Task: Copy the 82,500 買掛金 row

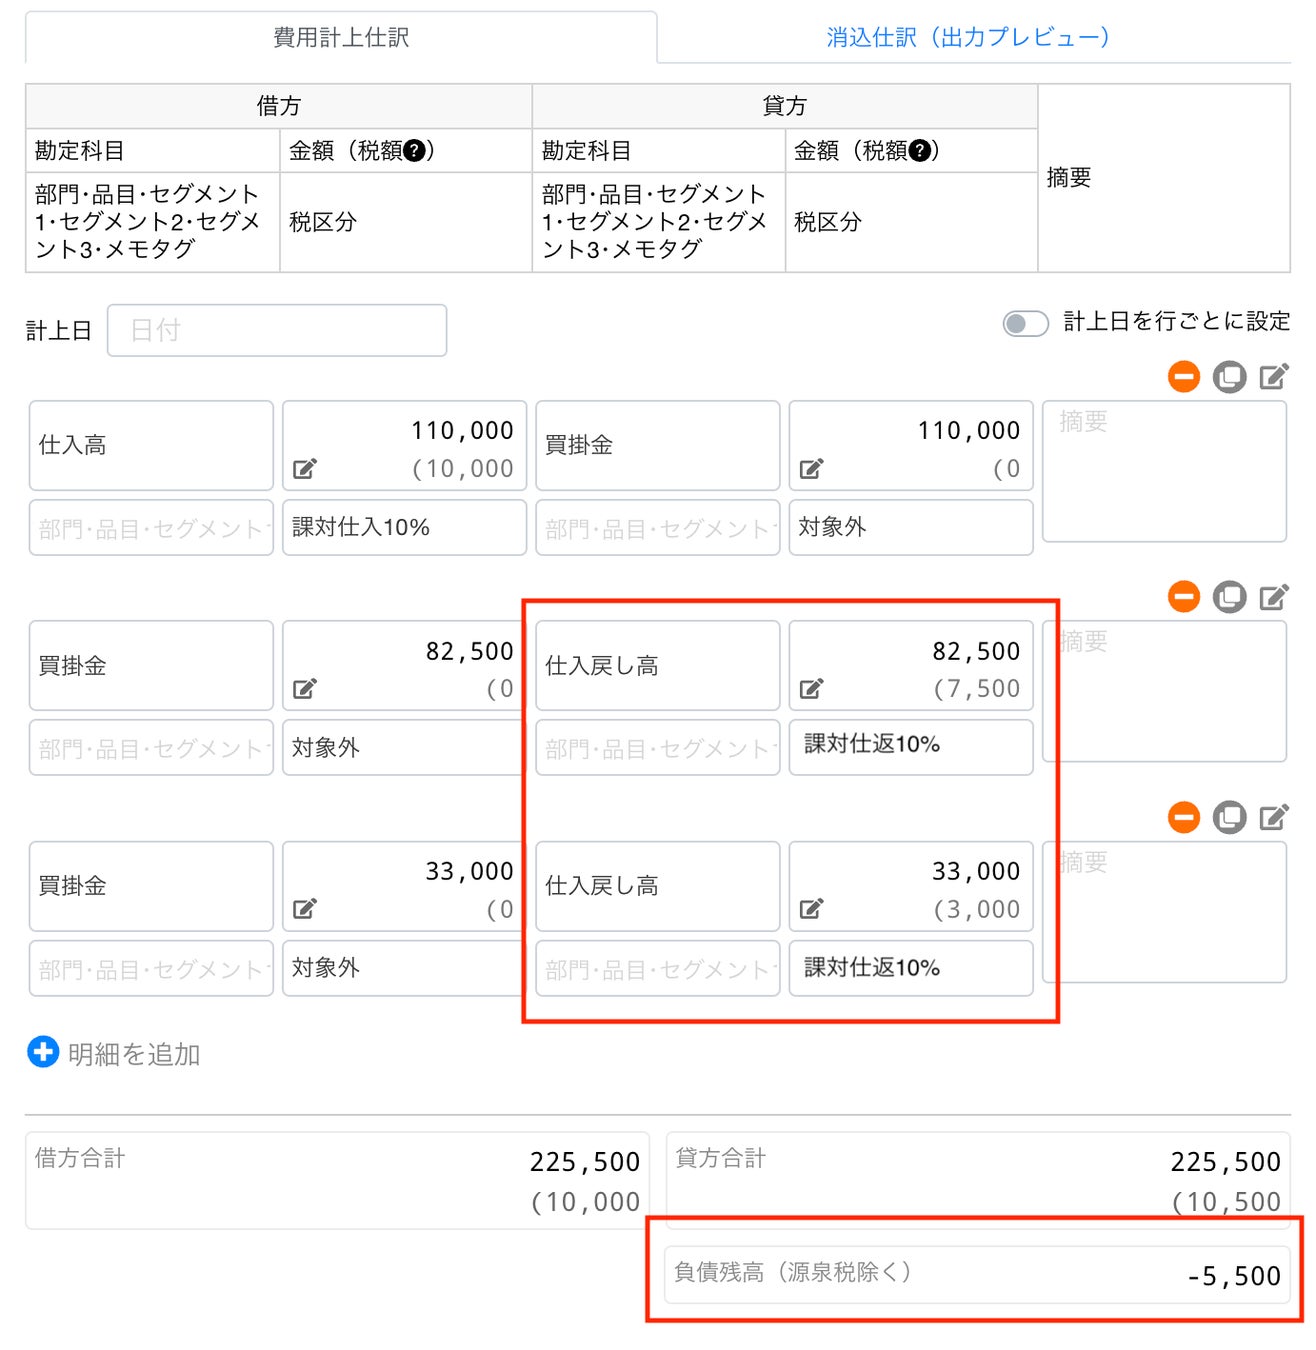Action: point(1229,597)
